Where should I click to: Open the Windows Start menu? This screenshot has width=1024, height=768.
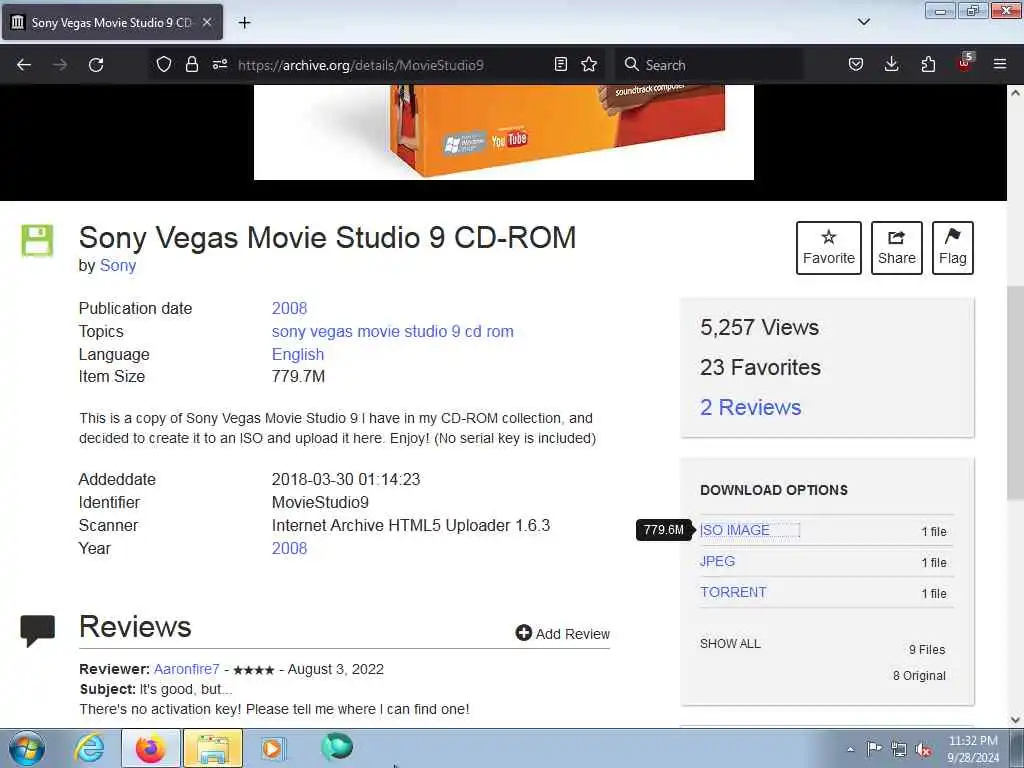tap(27, 748)
